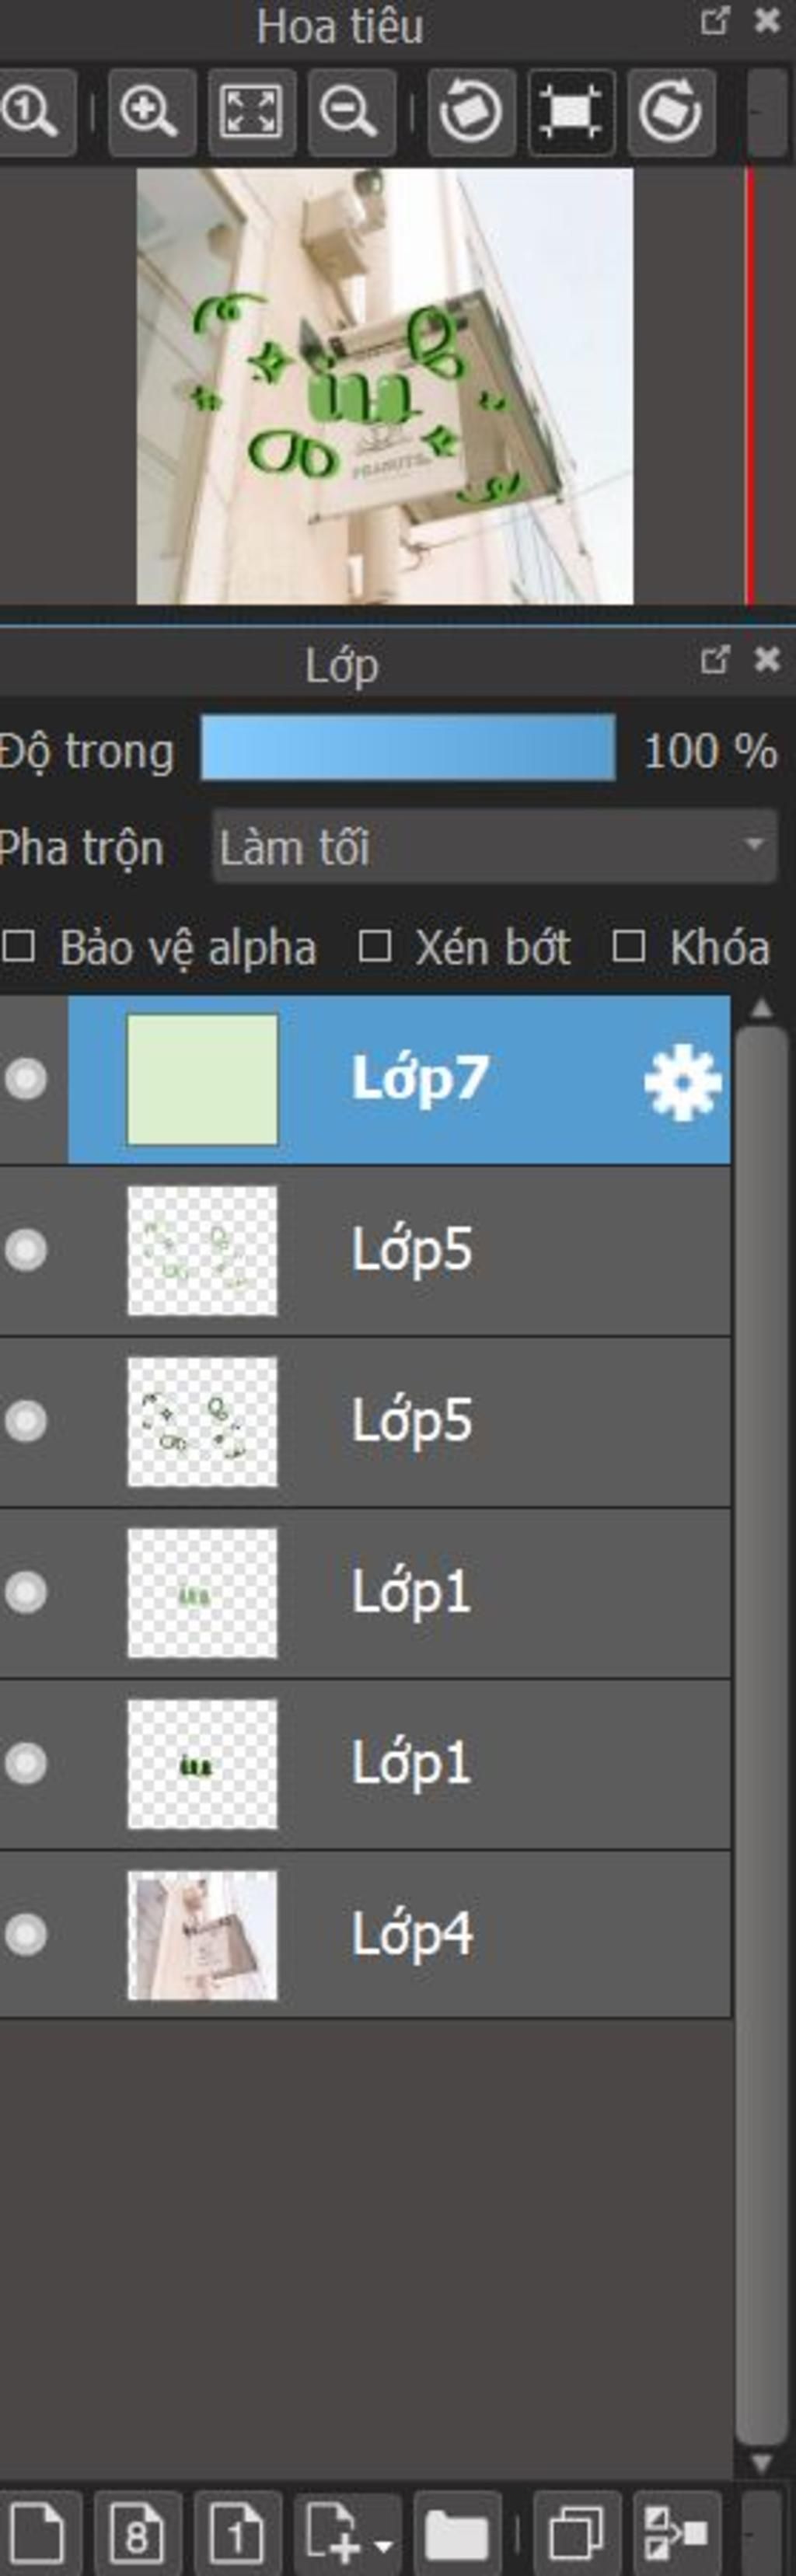Viewport: 796px width, 2576px height.
Task: Toggle the Khóa lock checkbox
Action: point(628,946)
